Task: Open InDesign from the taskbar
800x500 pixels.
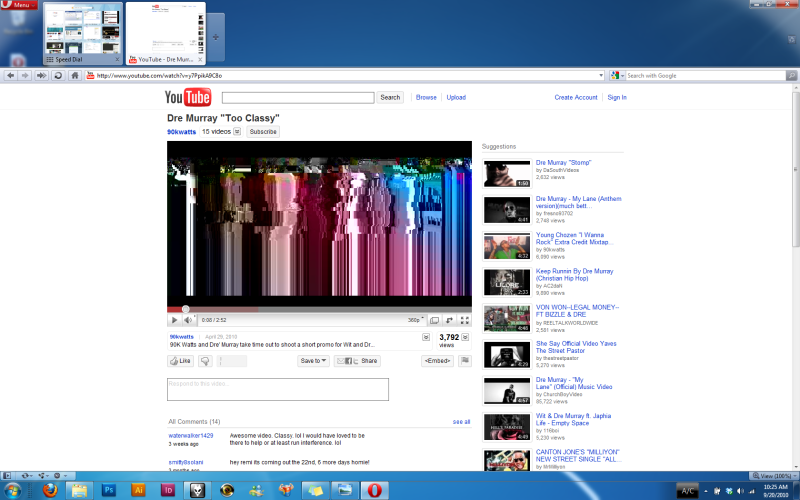Action: 168,490
